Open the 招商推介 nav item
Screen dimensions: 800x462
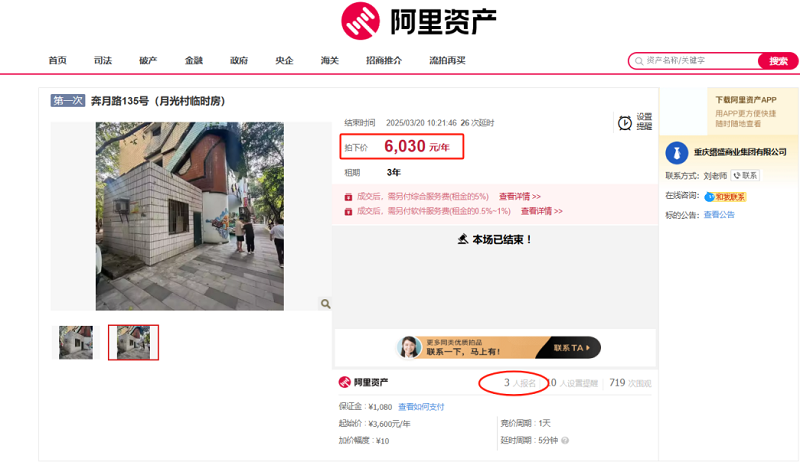click(384, 61)
